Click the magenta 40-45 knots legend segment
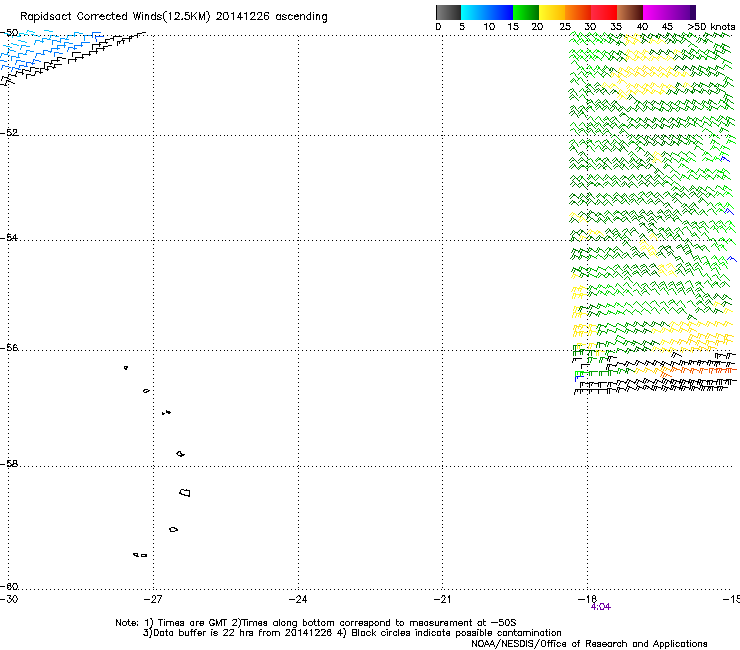The height and width of the screenshot is (650, 740). tap(656, 12)
